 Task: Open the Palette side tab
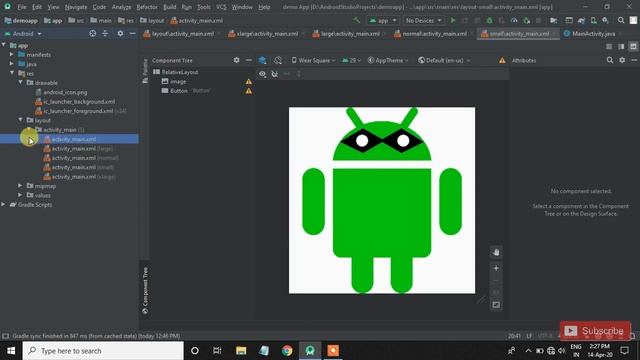coord(145,71)
